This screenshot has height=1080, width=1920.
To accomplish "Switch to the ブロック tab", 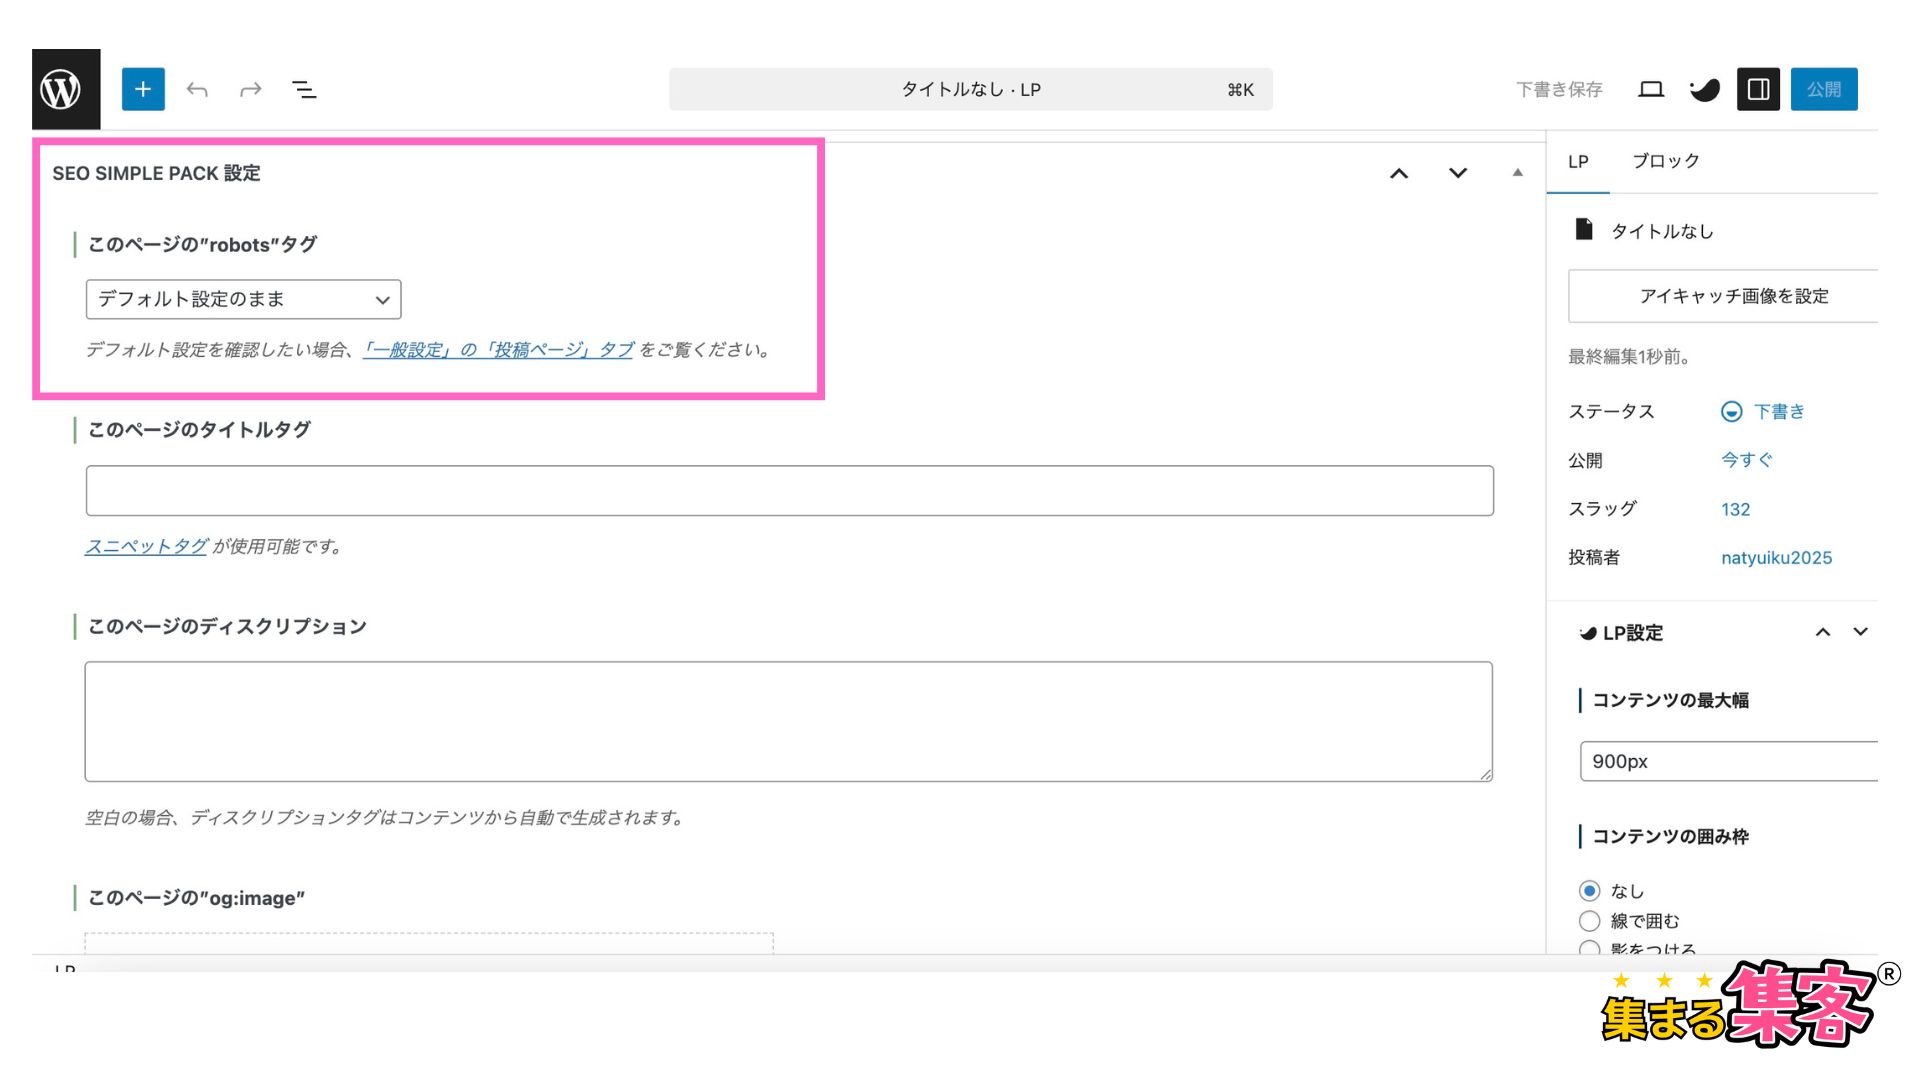I will pyautogui.click(x=1665, y=161).
